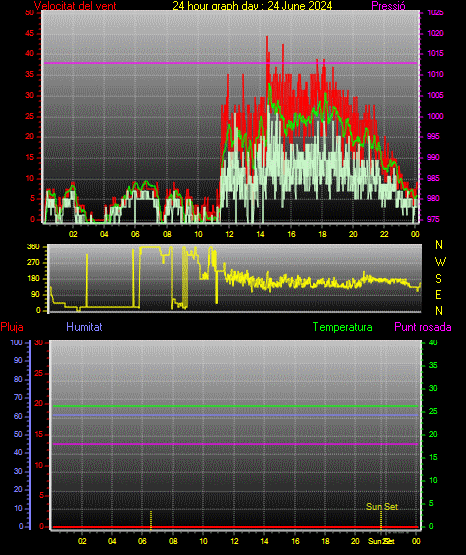Click the 'S' compass direction label
Viewport: 466px width, 555px height.
(x=439, y=279)
